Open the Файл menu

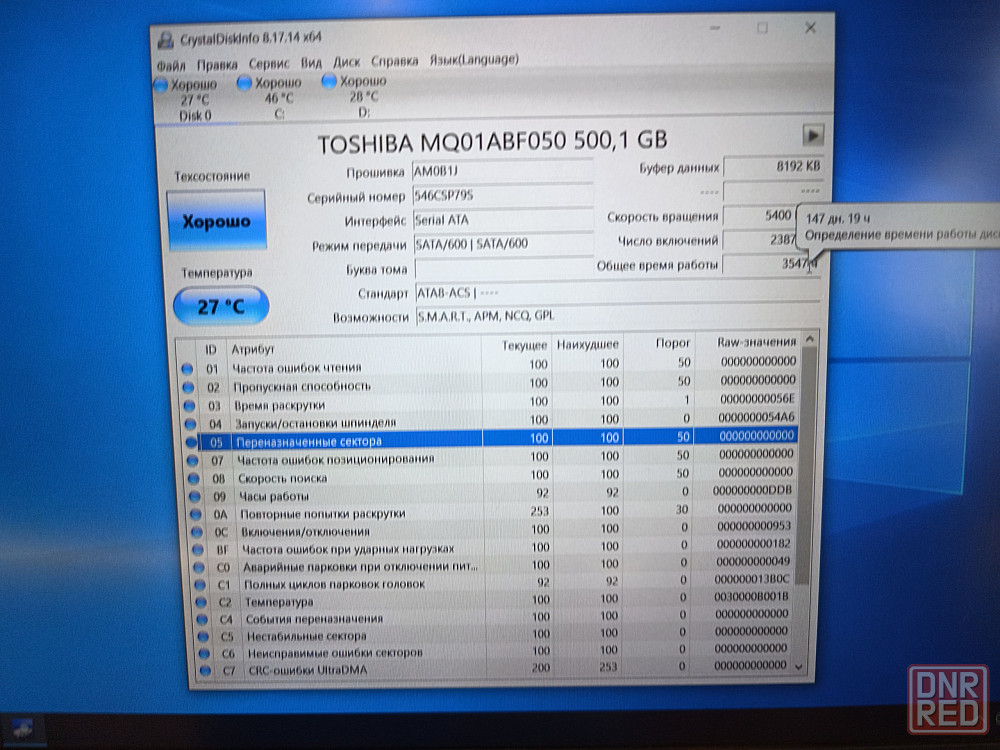click(171, 65)
